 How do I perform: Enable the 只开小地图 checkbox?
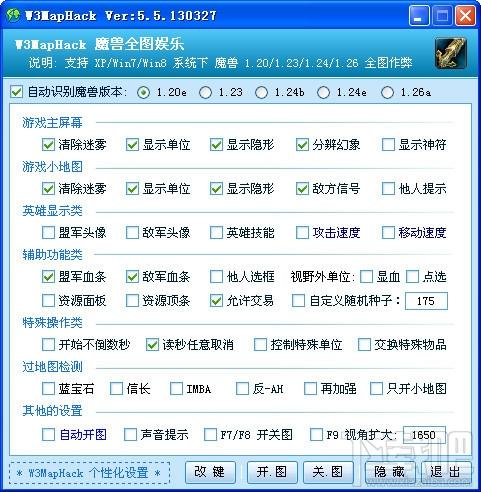pos(376,389)
